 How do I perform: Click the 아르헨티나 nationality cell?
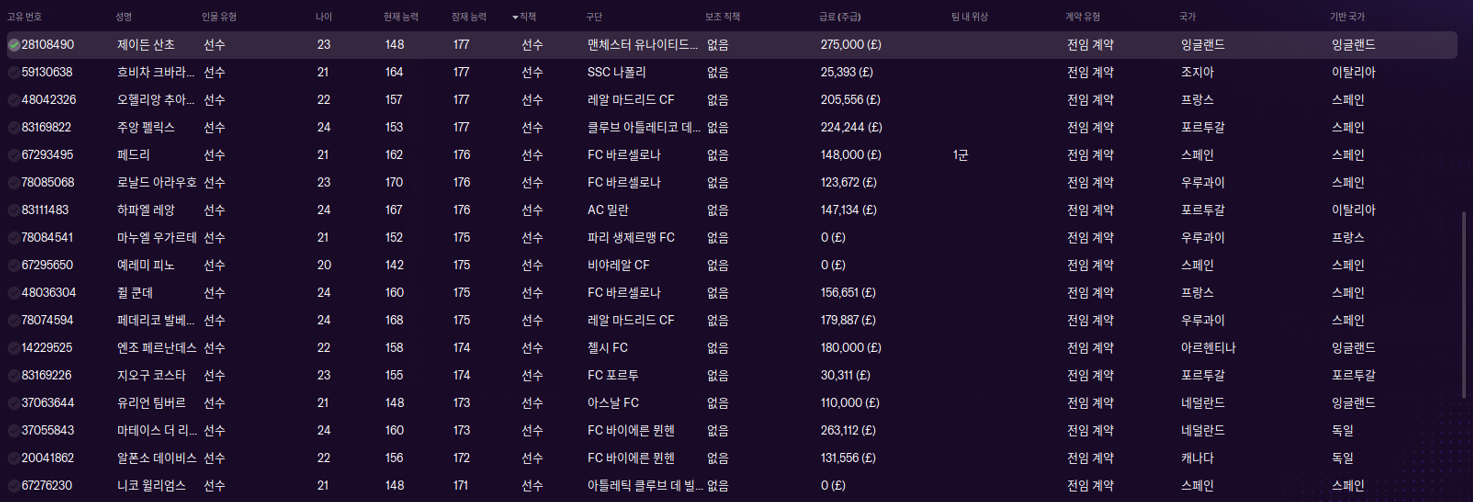tap(1209, 348)
